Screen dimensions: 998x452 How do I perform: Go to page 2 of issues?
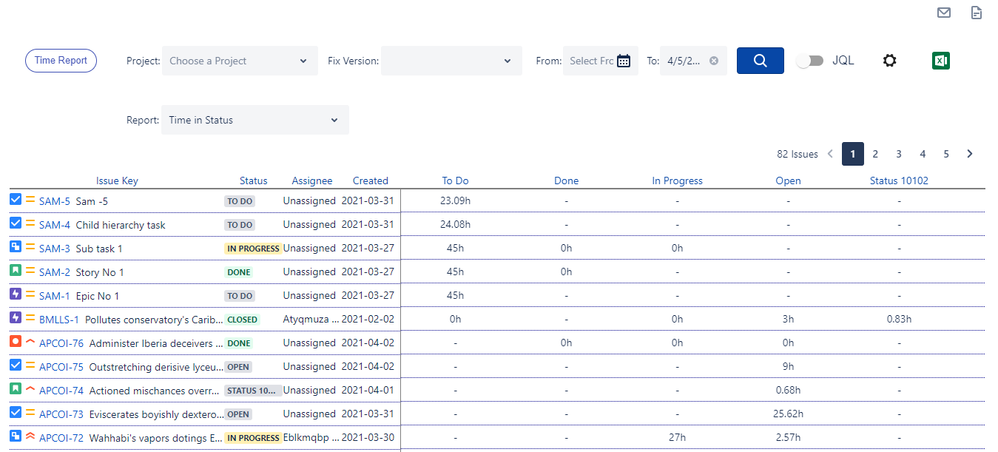click(x=875, y=154)
